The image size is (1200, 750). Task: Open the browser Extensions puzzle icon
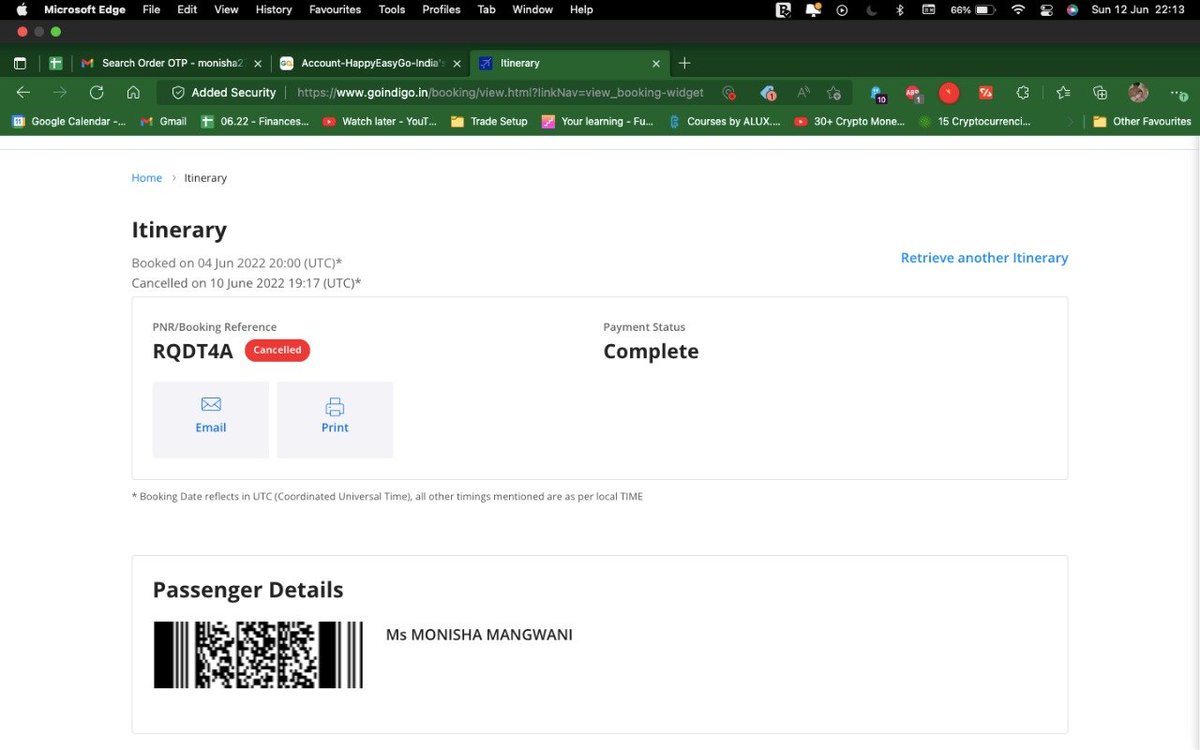click(1022, 92)
